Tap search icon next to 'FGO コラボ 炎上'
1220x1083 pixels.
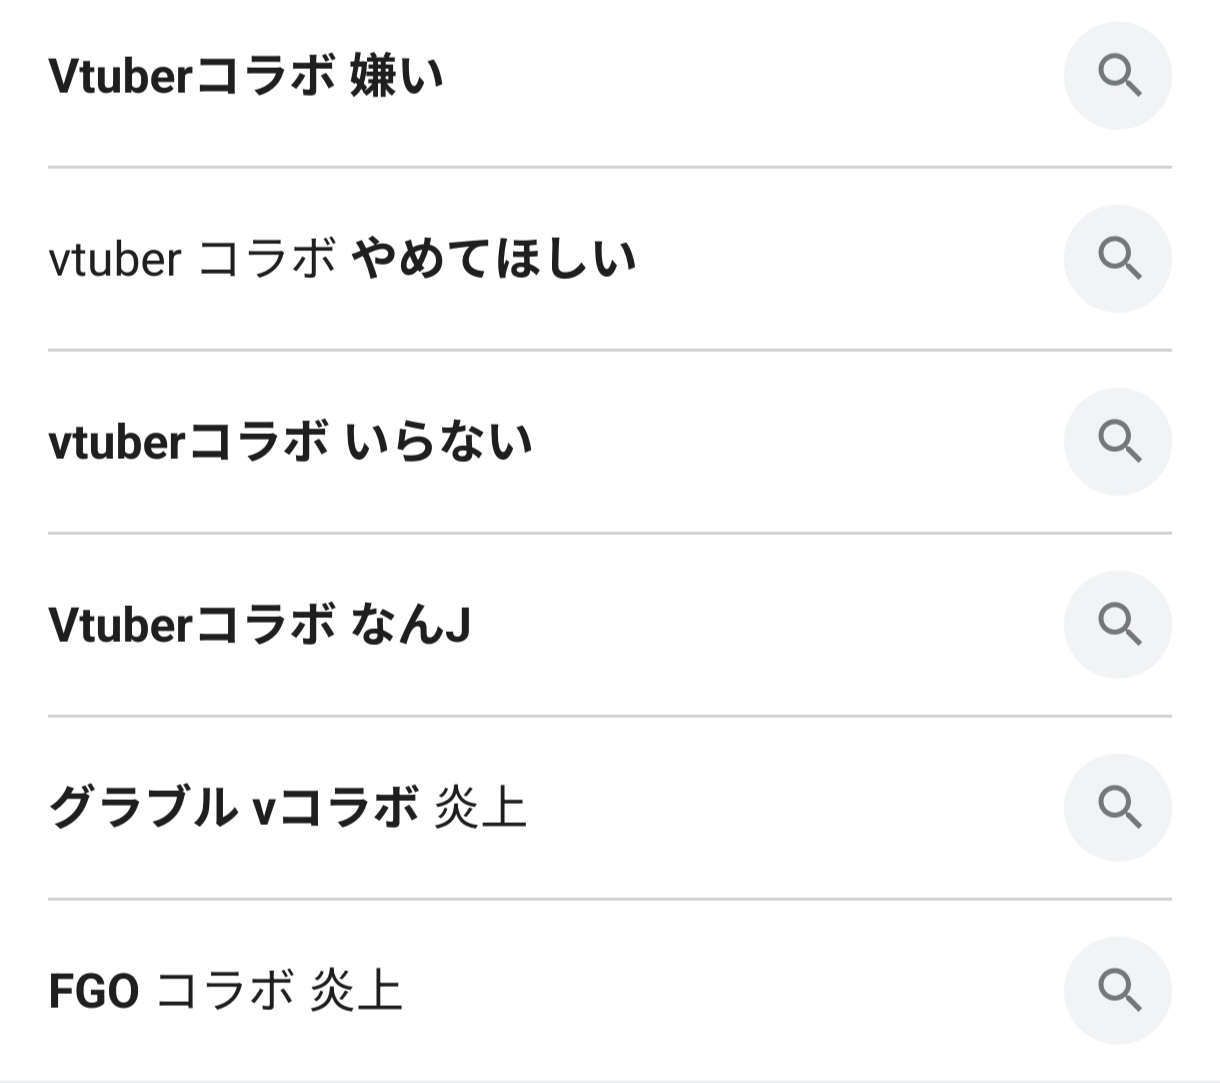coord(1117,991)
